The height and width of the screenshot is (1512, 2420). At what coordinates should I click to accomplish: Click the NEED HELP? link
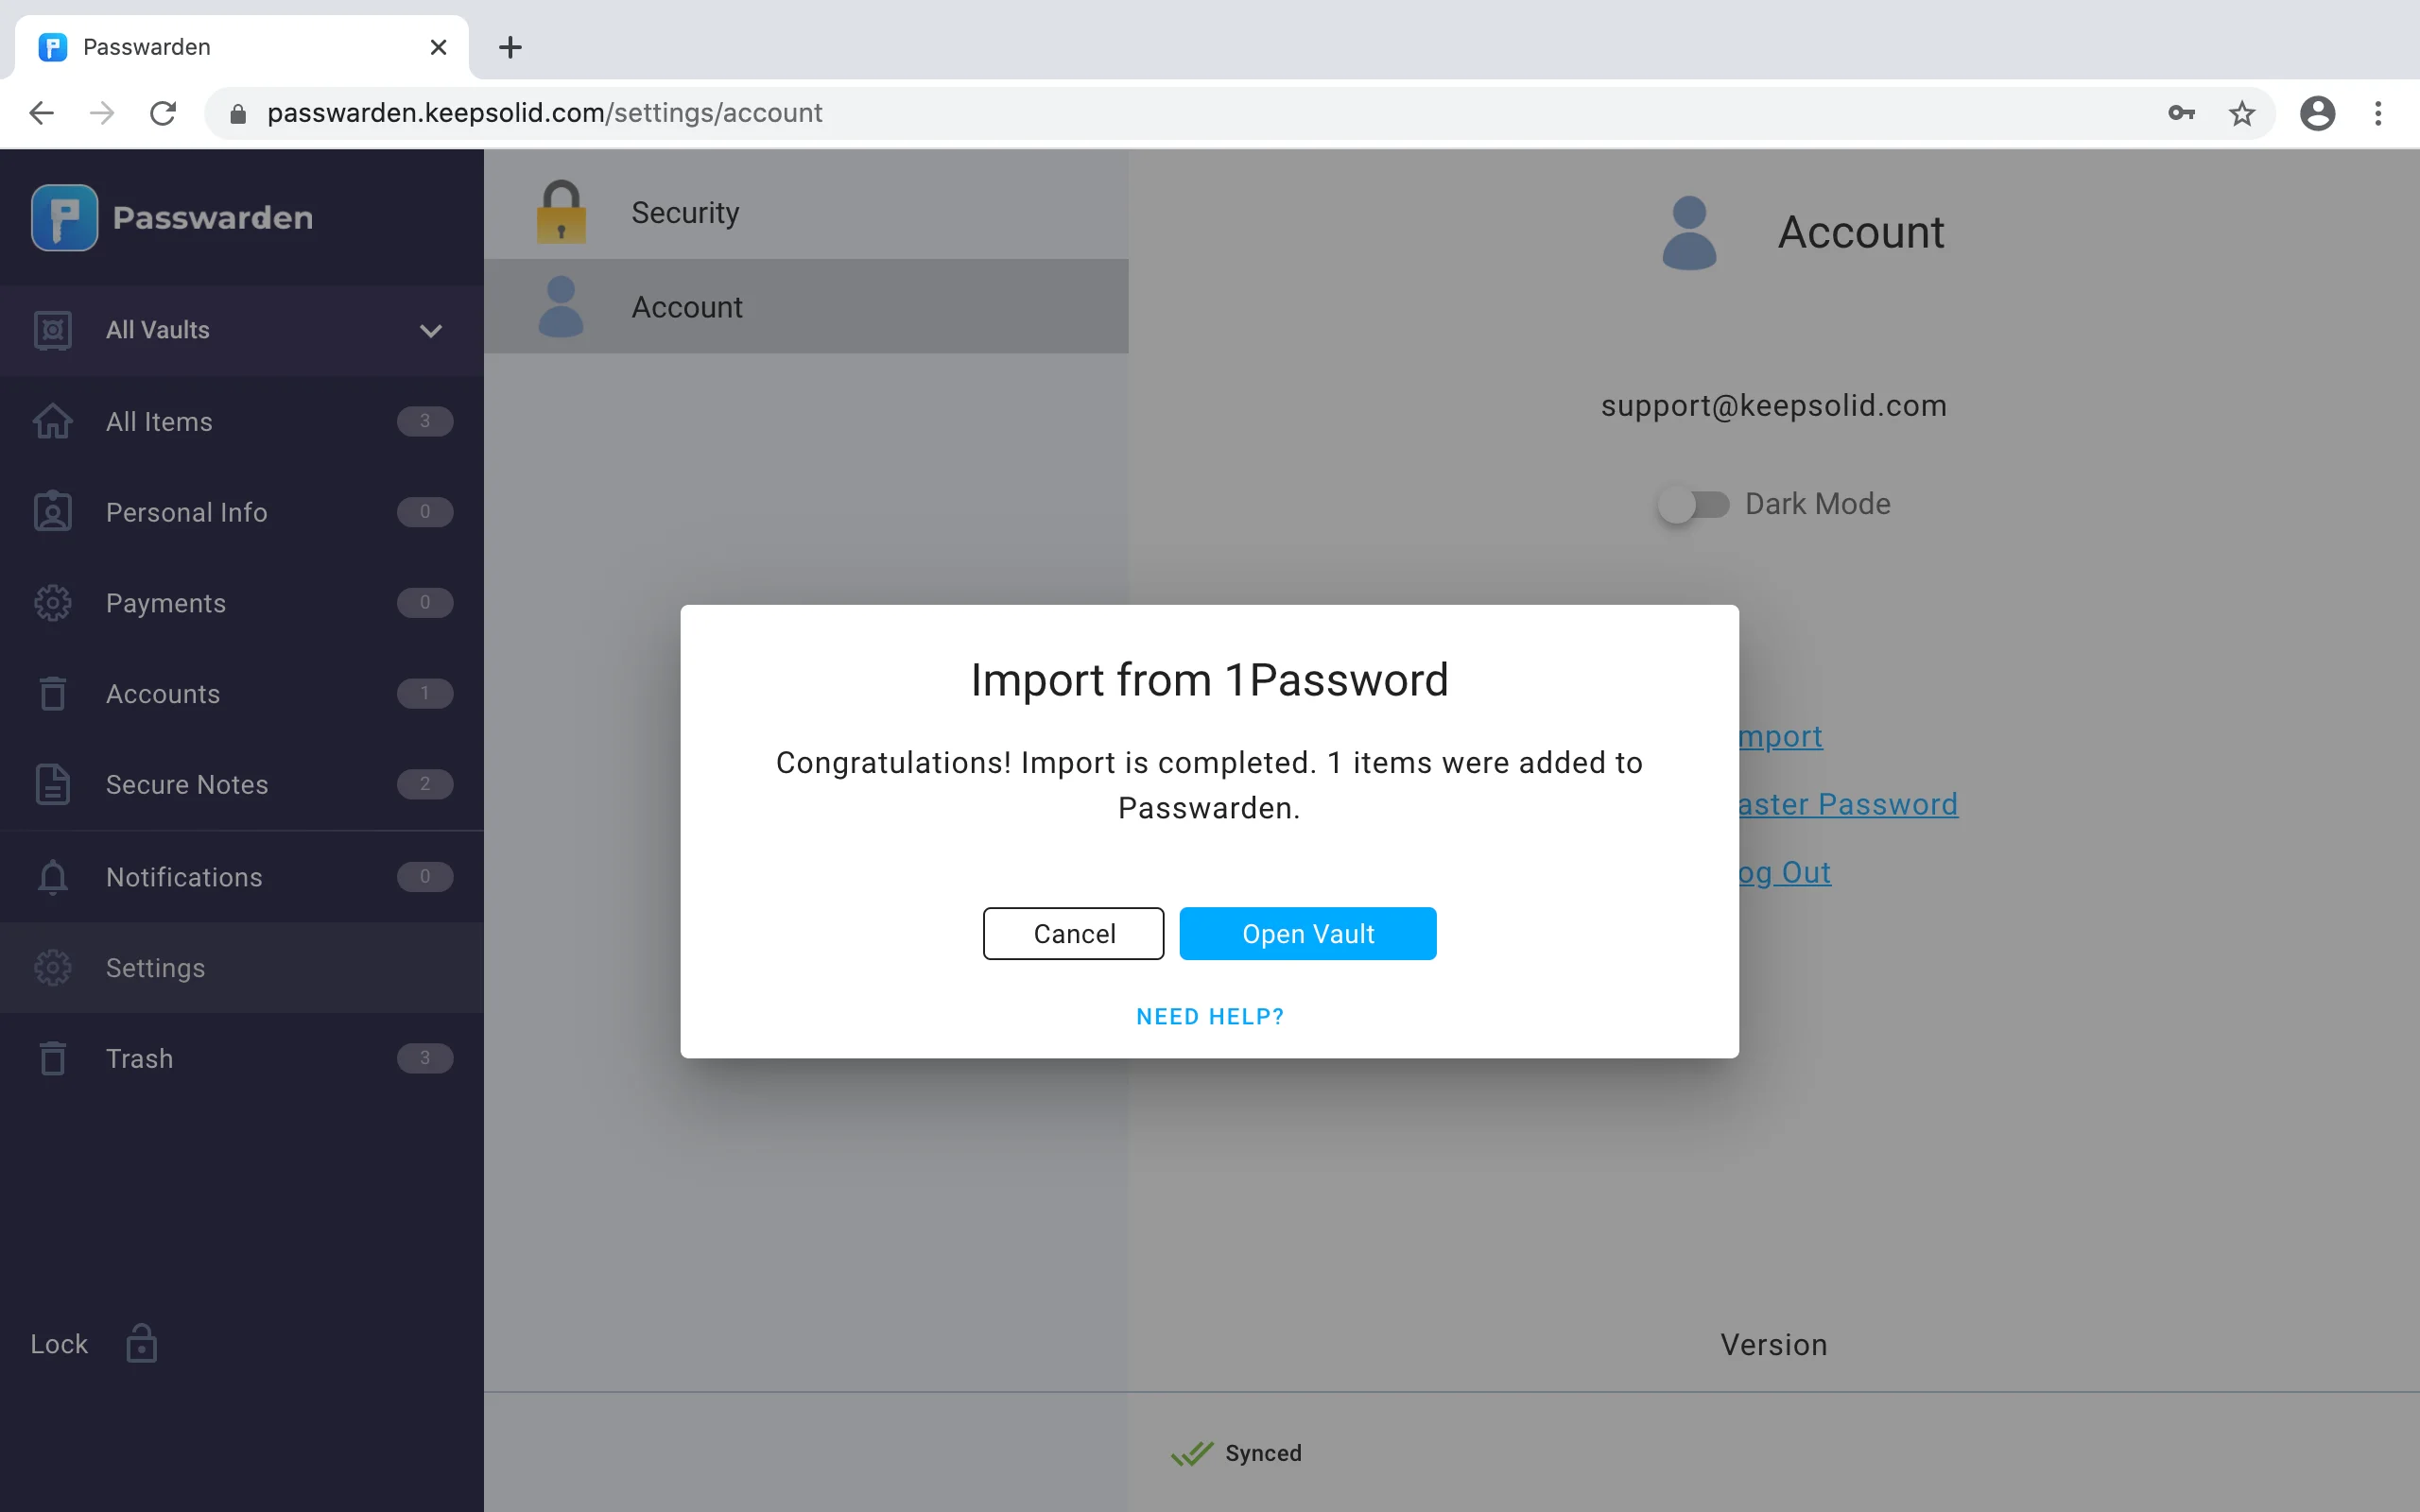pos(1210,1016)
